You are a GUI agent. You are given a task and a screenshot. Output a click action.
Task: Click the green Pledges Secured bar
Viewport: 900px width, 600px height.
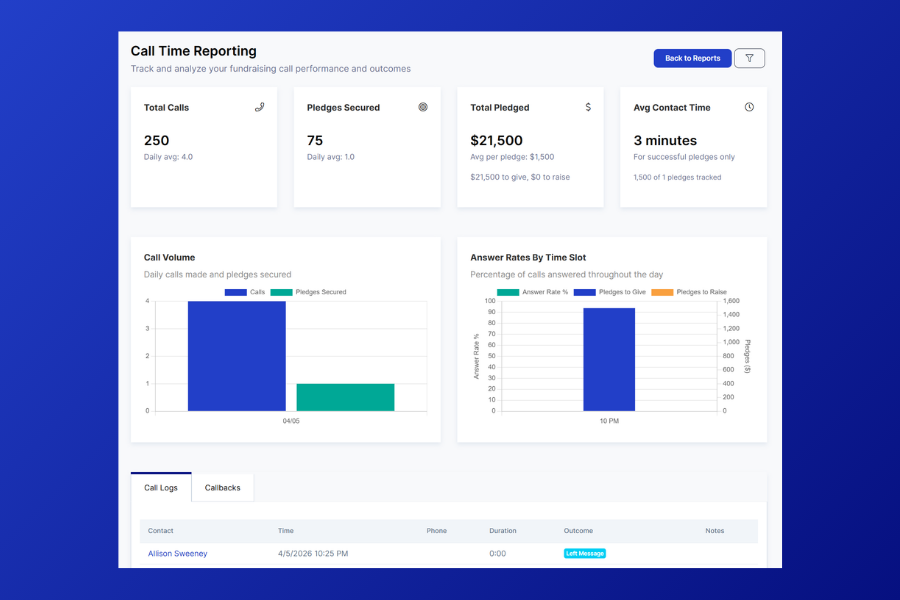pyautogui.click(x=345, y=397)
